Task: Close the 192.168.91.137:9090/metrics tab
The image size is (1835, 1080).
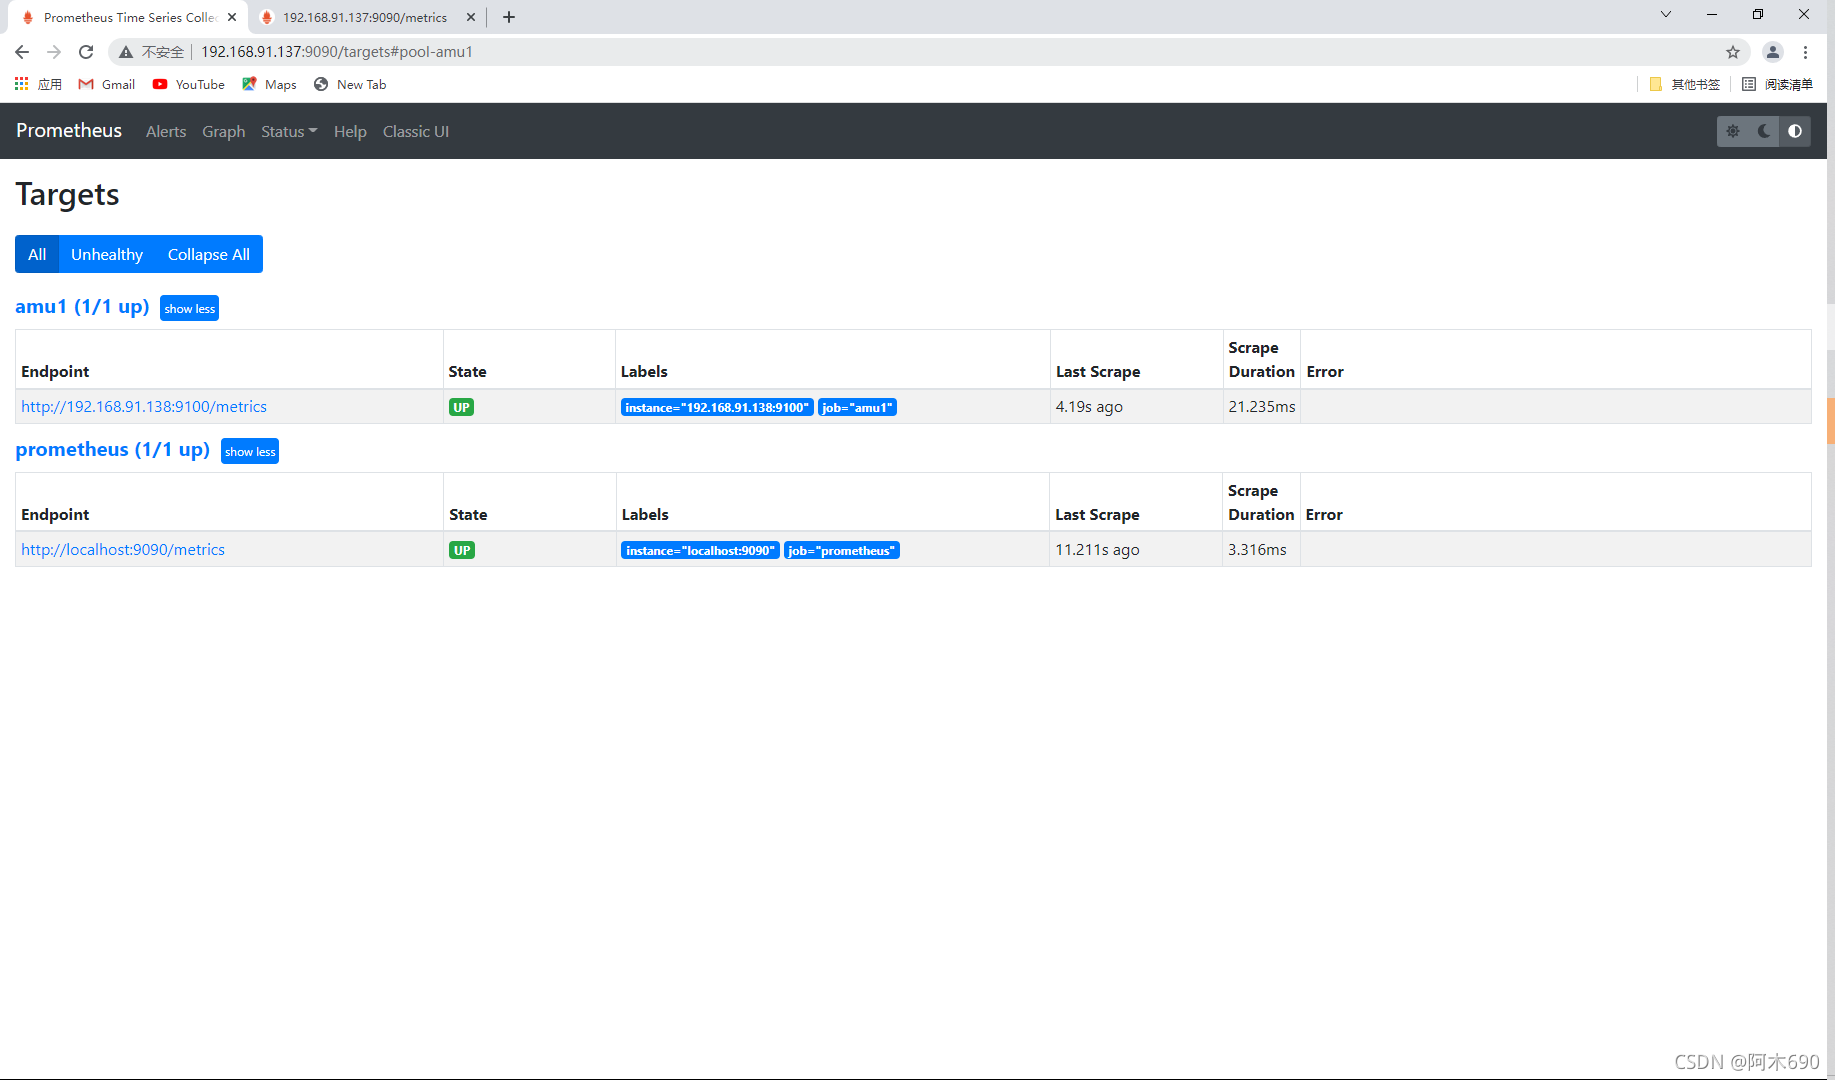Action: pyautogui.click(x=471, y=17)
